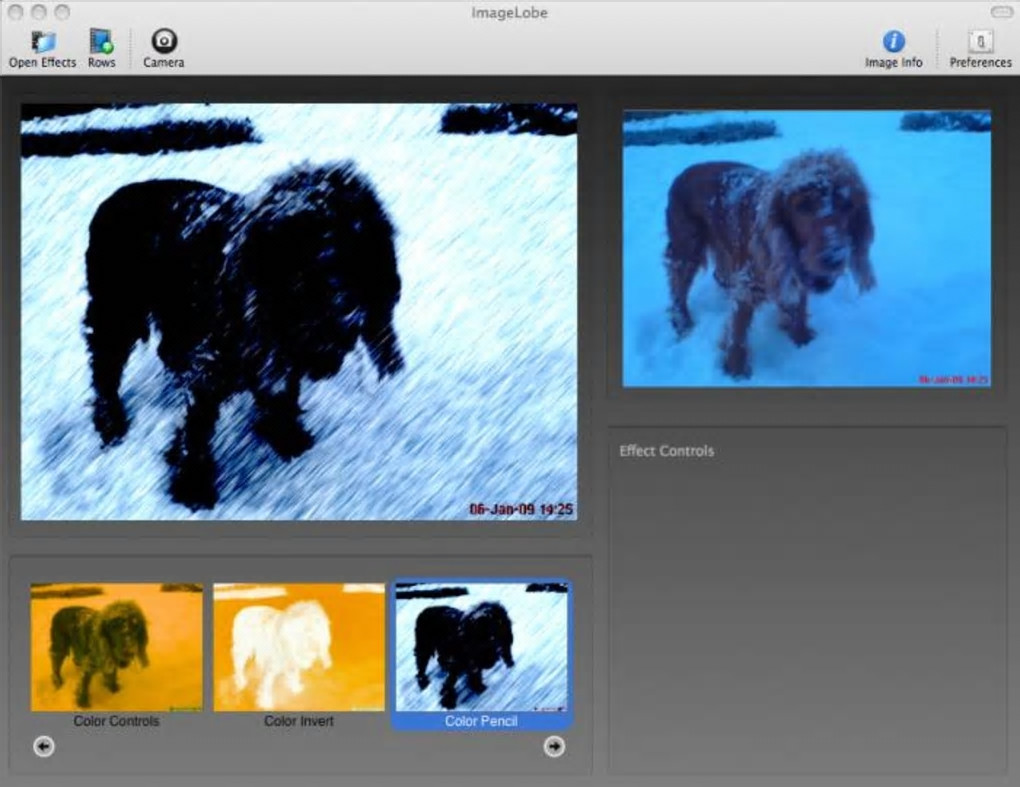Screen dimensions: 1020x787
Task: Go to next effects with right arrow
Action: 554,746
